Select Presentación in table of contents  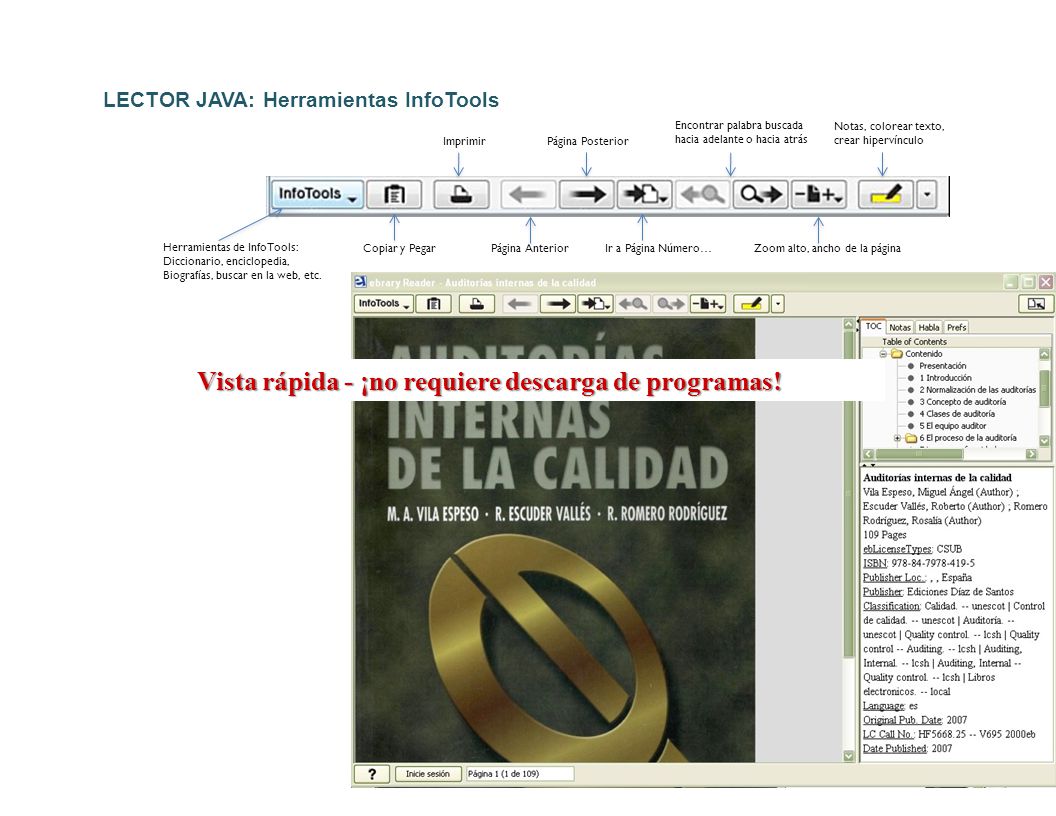(942, 366)
